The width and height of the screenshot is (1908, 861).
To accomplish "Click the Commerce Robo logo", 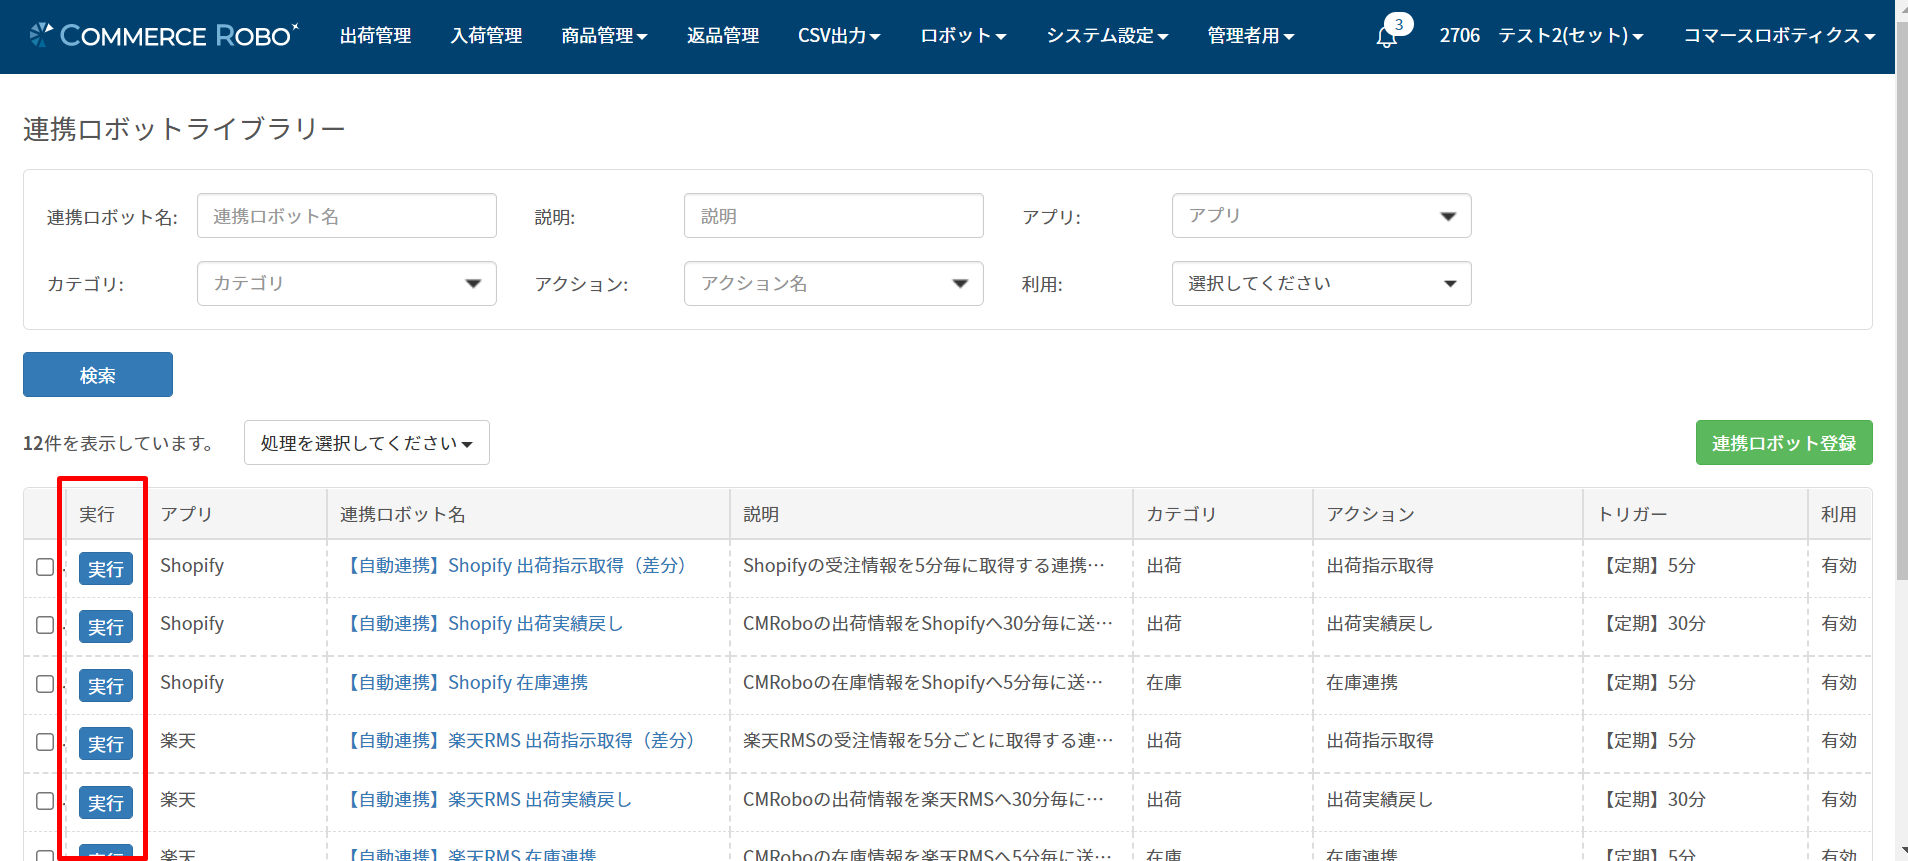I will point(164,35).
